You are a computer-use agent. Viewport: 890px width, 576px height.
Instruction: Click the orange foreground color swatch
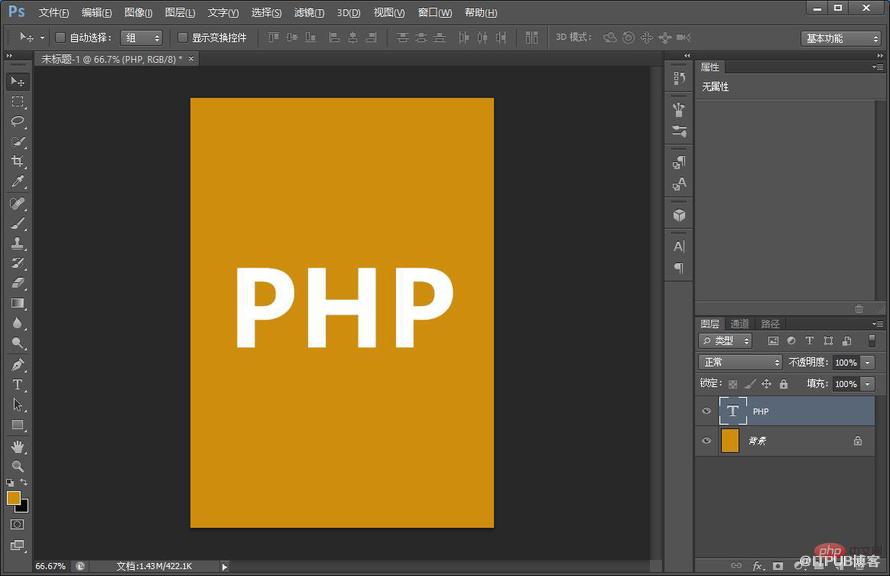(14, 498)
